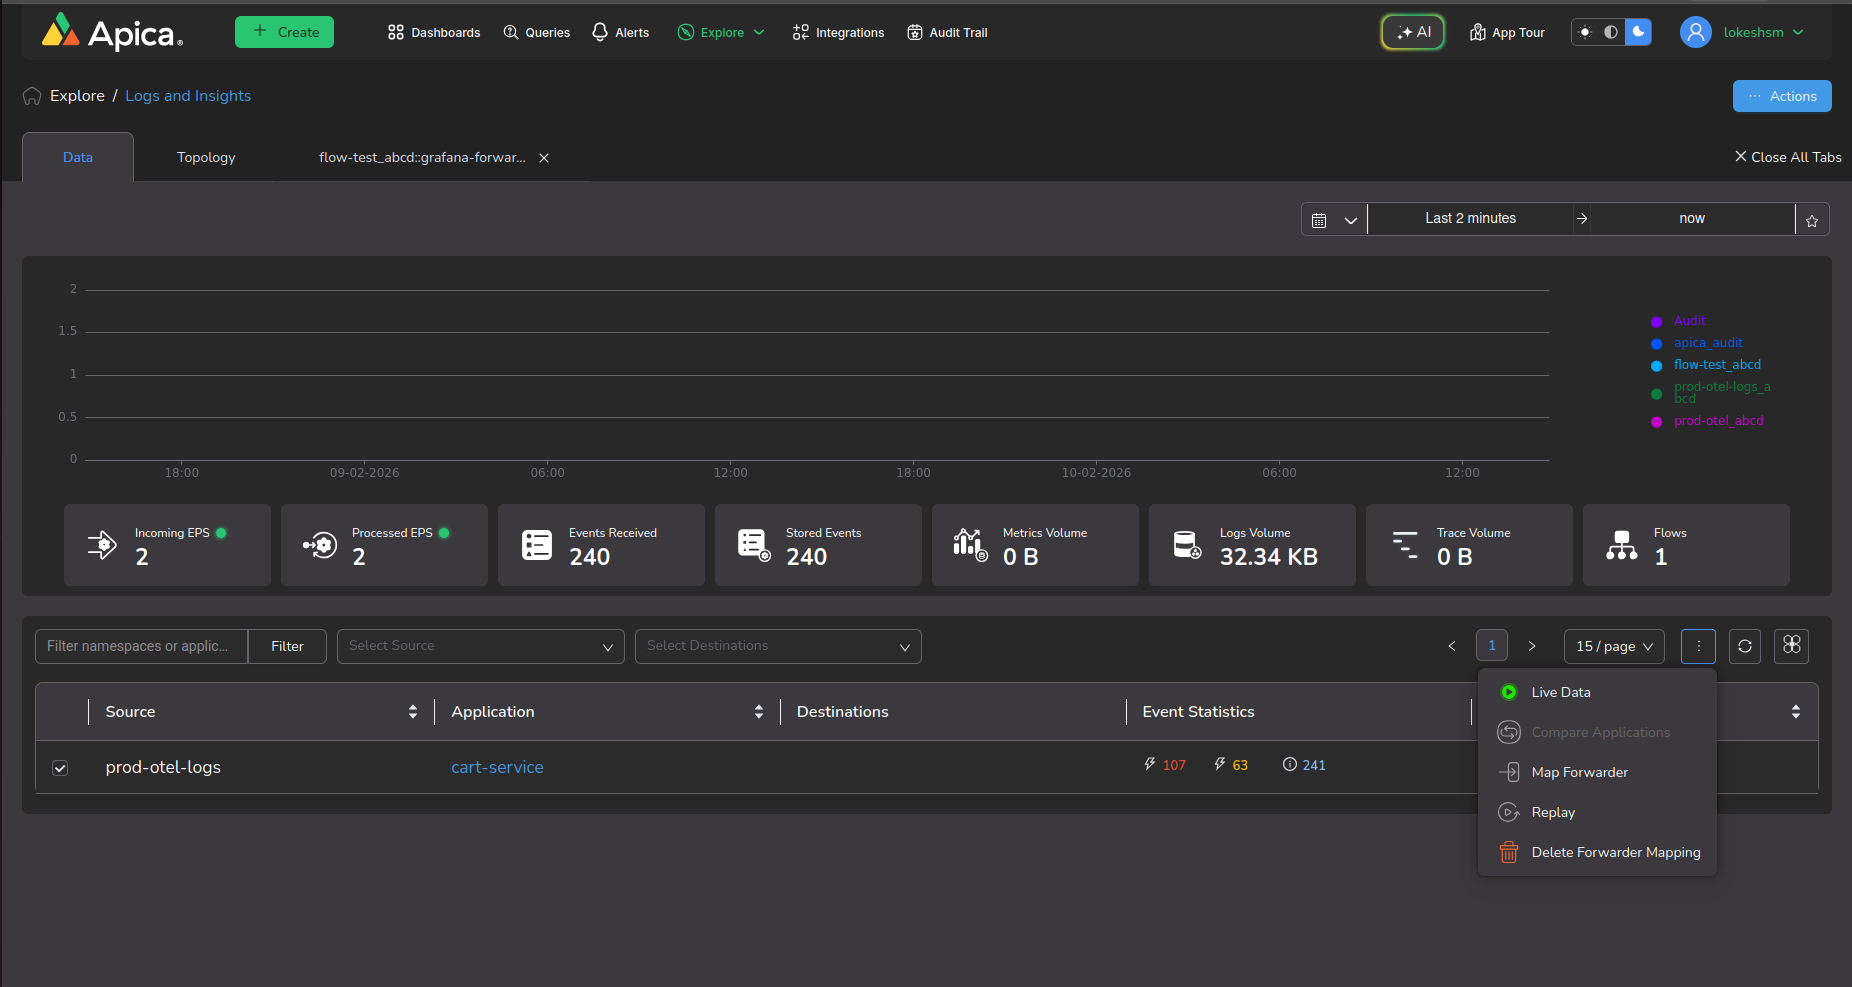Open the calendar time picker icon
The width and height of the screenshot is (1852, 987).
tap(1319, 220)
